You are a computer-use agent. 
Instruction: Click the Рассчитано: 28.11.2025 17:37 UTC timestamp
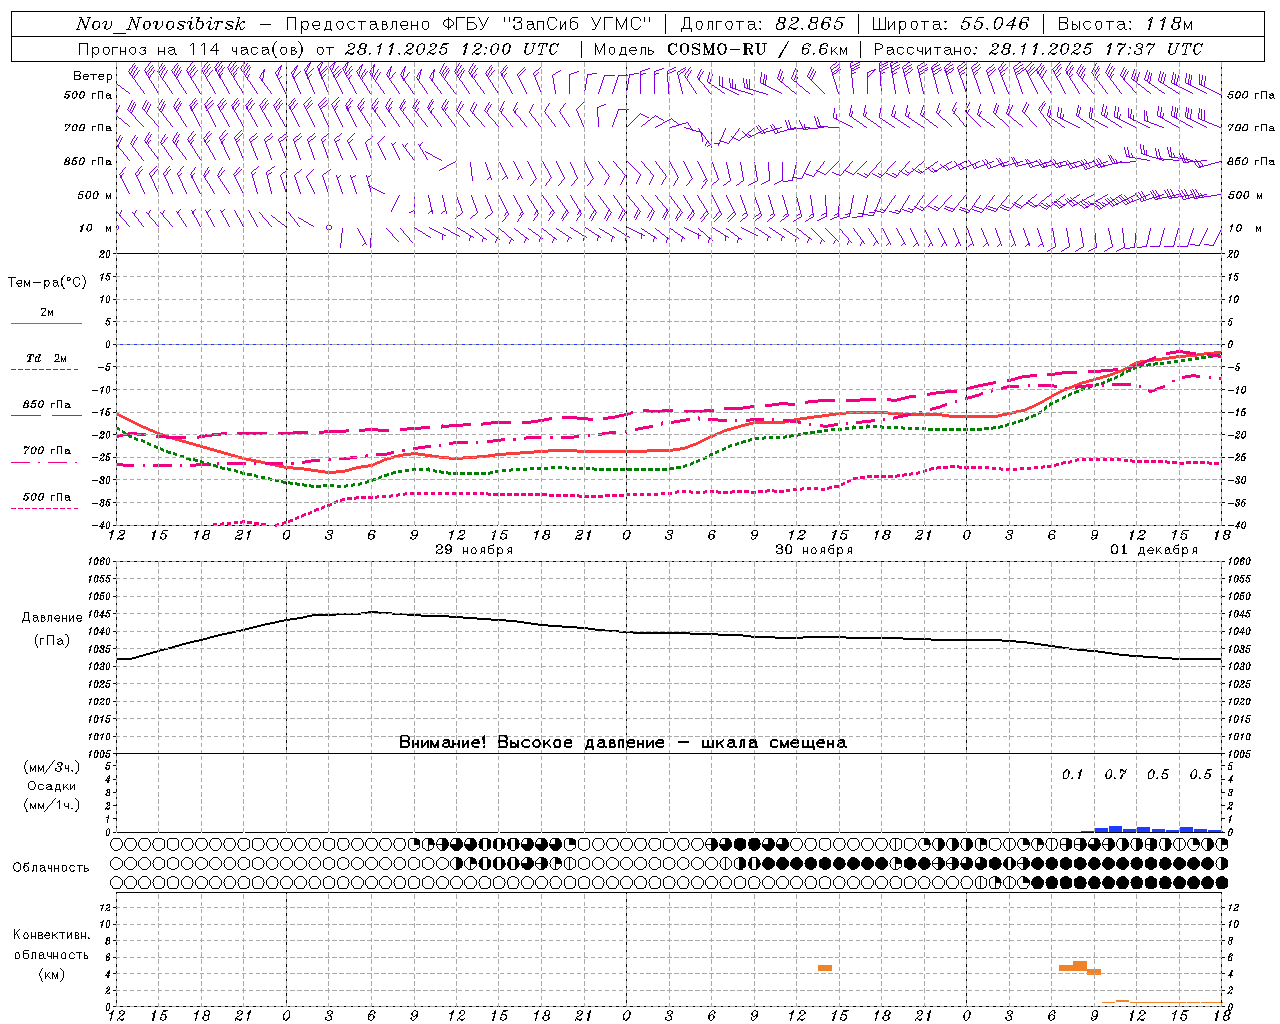(x=1038, y=49)
